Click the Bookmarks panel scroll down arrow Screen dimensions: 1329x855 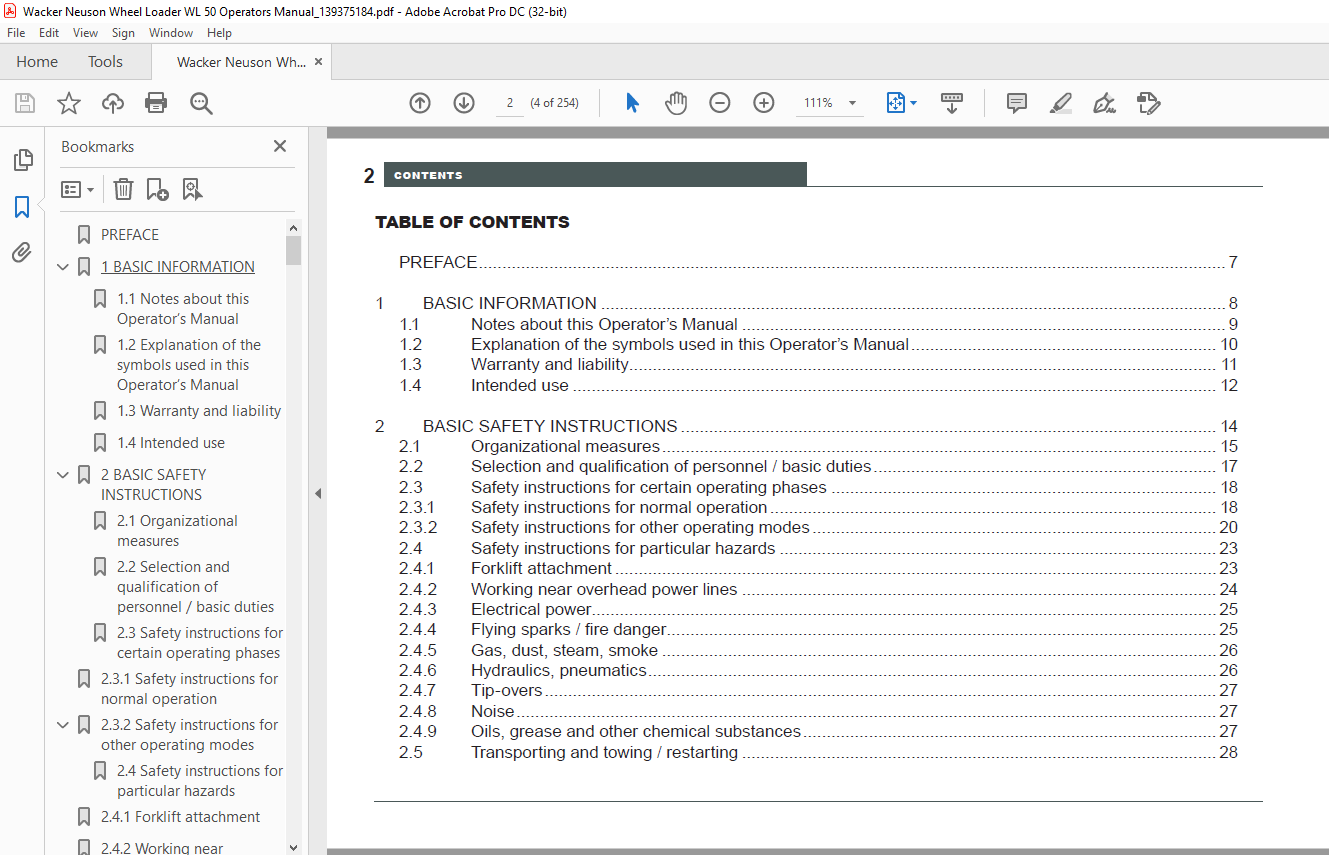point(293,847)
